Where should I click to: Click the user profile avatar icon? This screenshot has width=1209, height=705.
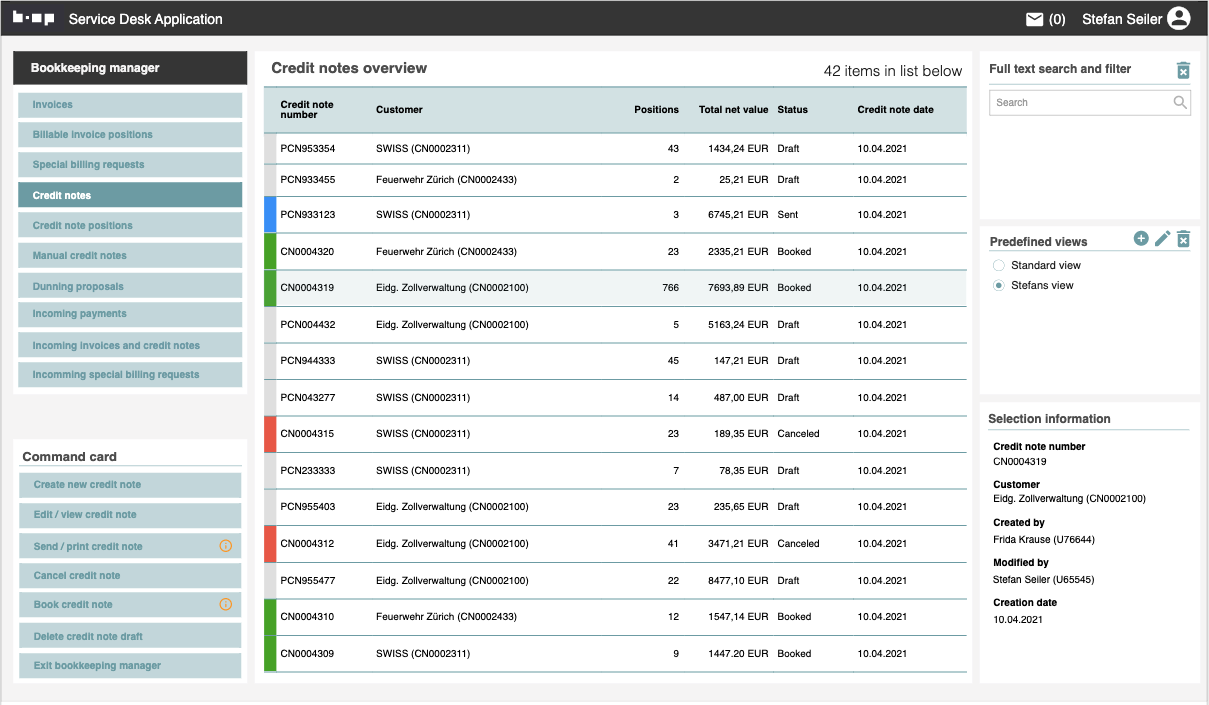click(1179, 19)
